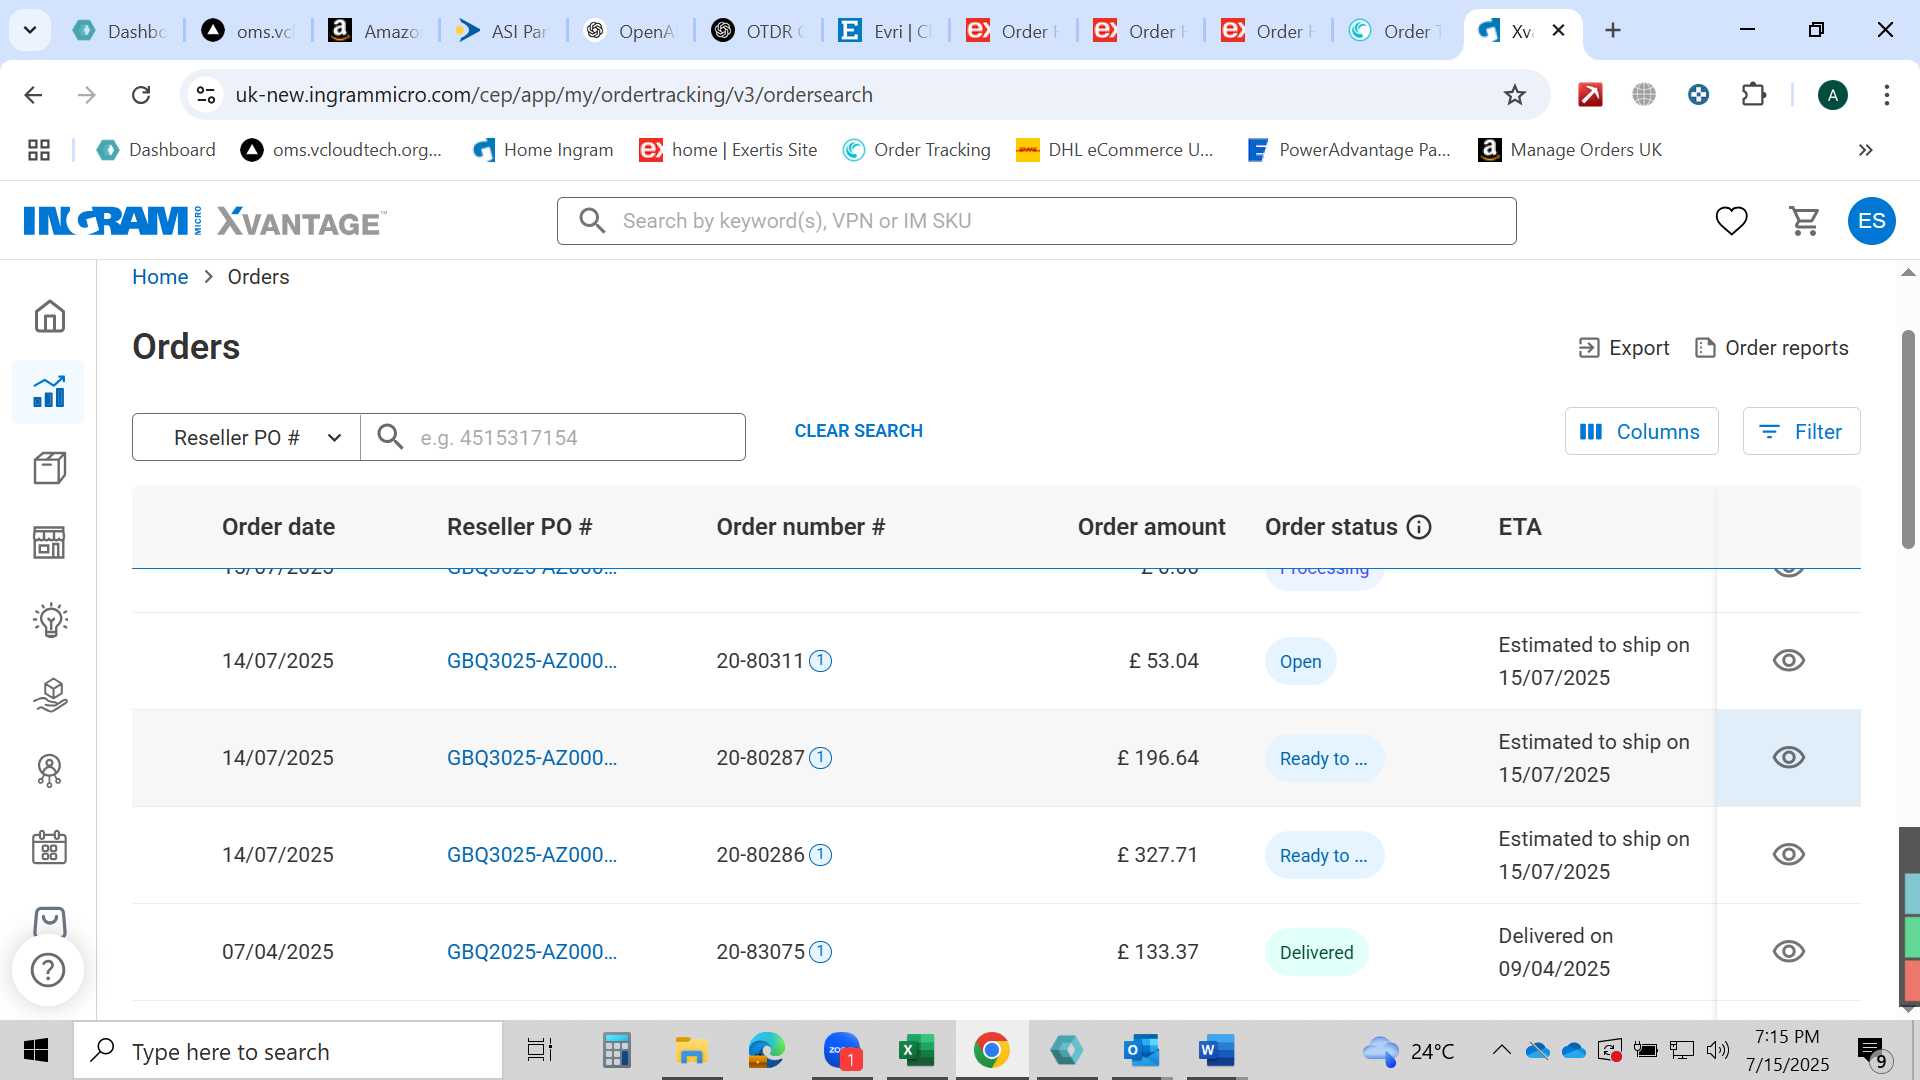Click CLEAR SEARCH
This screenshot has height=1080, width=1920.
858,431
